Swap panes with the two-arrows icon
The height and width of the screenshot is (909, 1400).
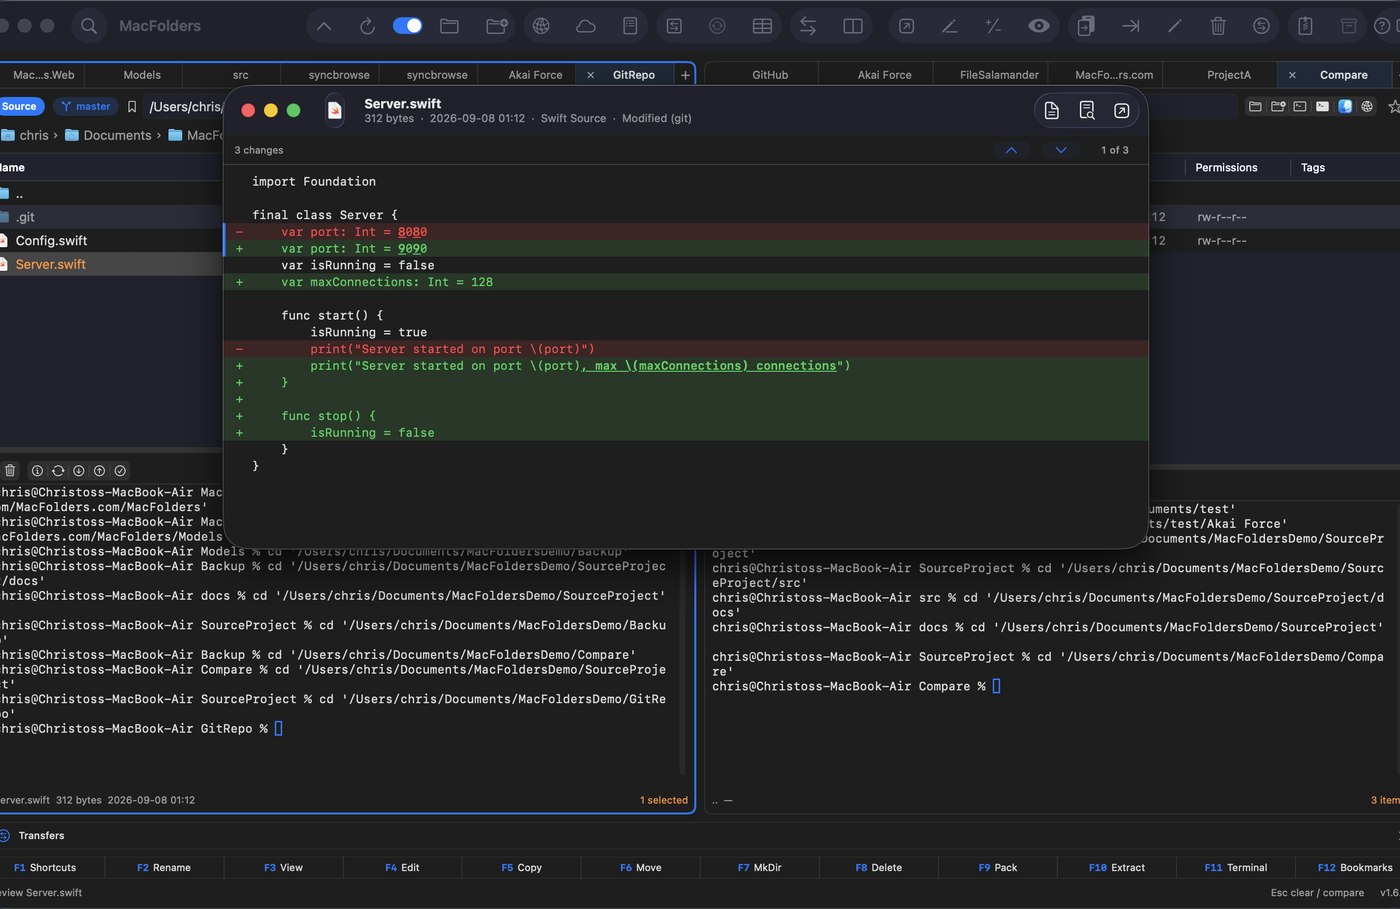click(x=808, y=26)
